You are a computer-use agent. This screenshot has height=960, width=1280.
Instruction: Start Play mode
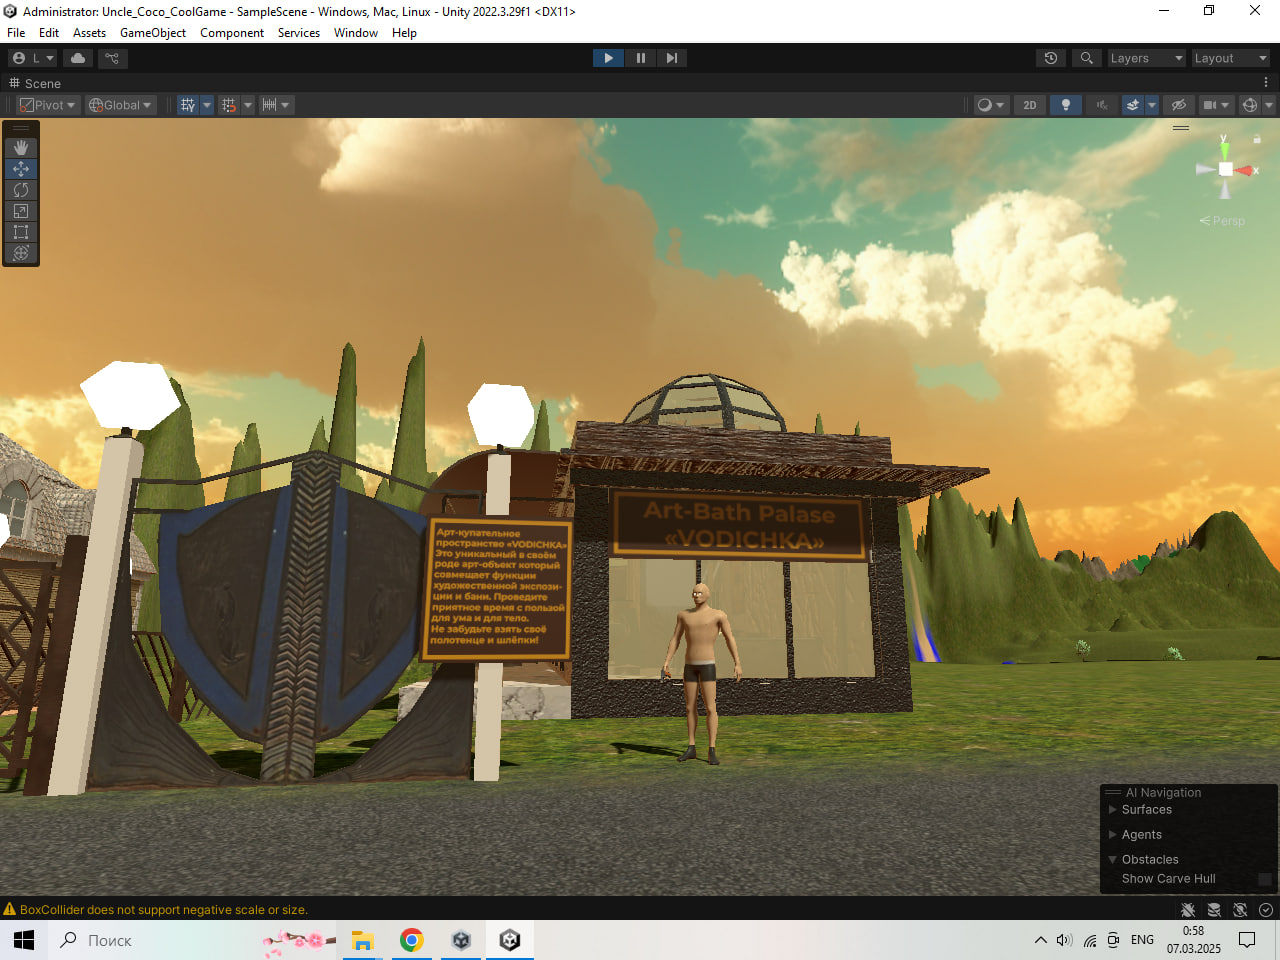608,58
